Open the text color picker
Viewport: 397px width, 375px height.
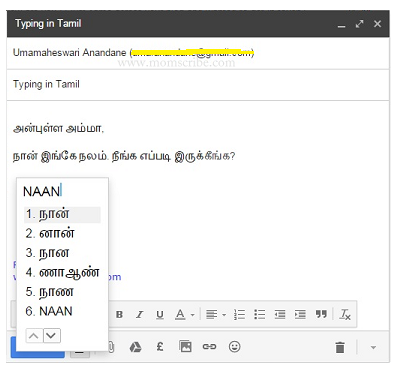point(184,314)
